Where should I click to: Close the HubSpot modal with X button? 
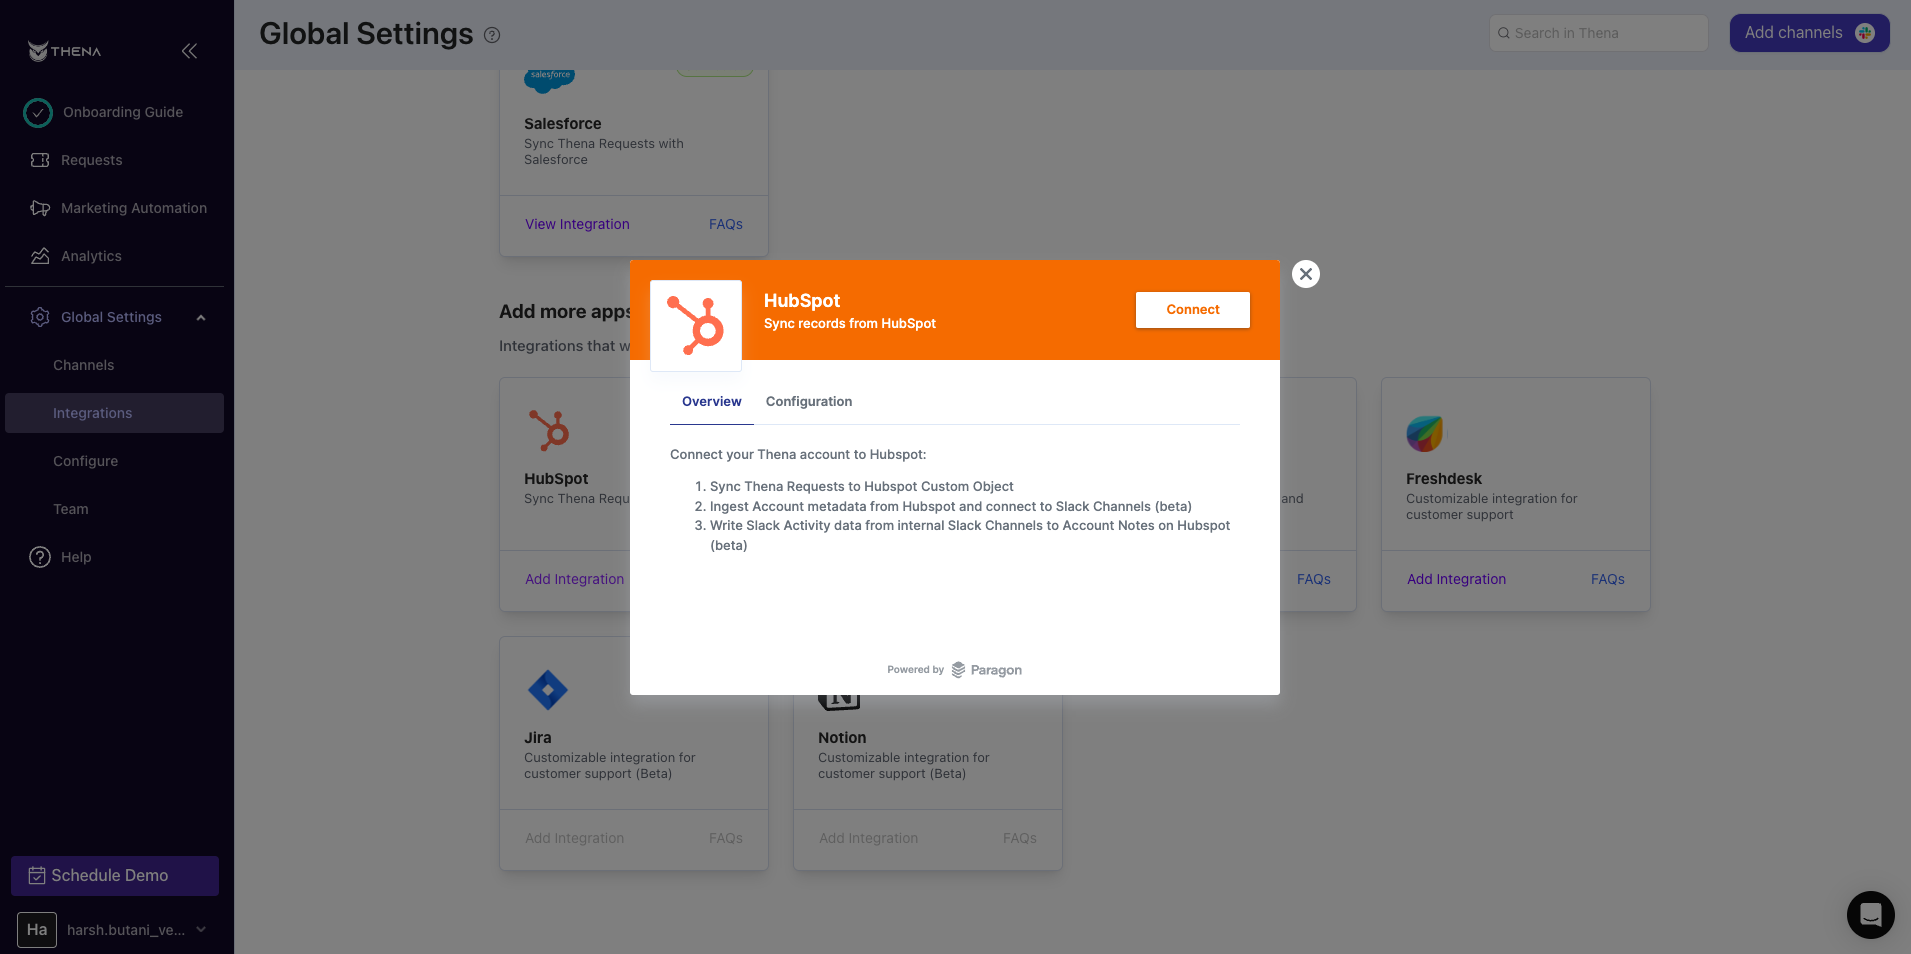1306,274
